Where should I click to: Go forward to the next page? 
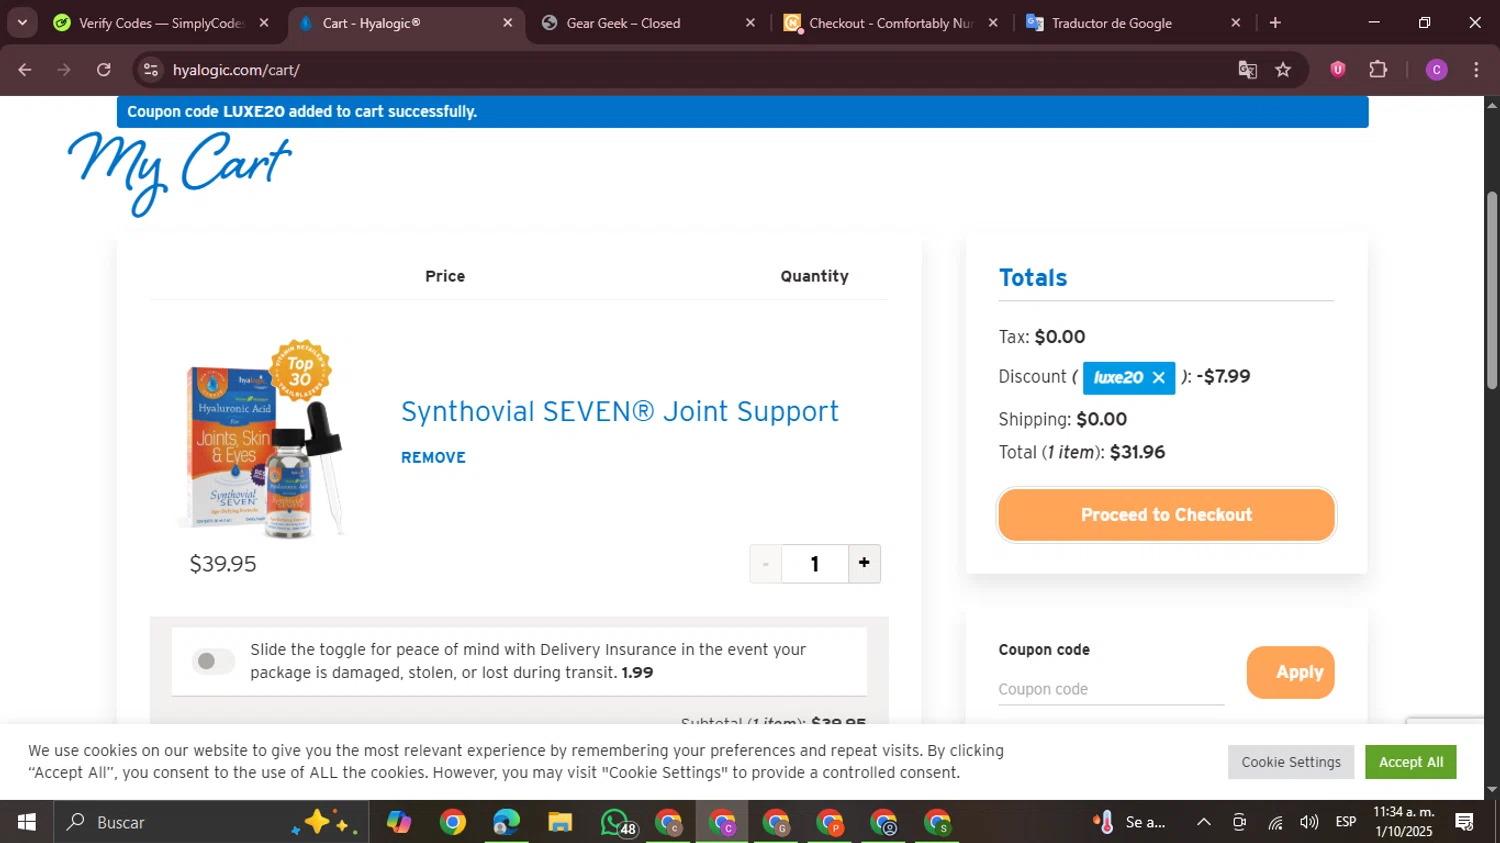tap(64, 70)
